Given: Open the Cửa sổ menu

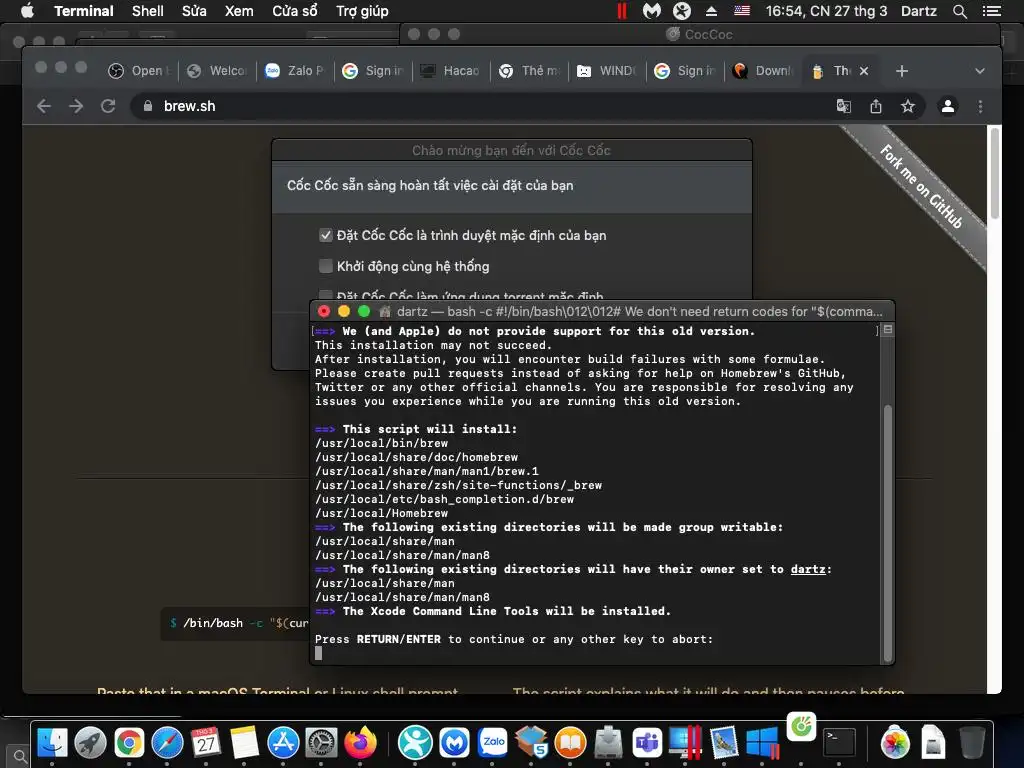Looking at the screenshot, I should coord(295,11).
